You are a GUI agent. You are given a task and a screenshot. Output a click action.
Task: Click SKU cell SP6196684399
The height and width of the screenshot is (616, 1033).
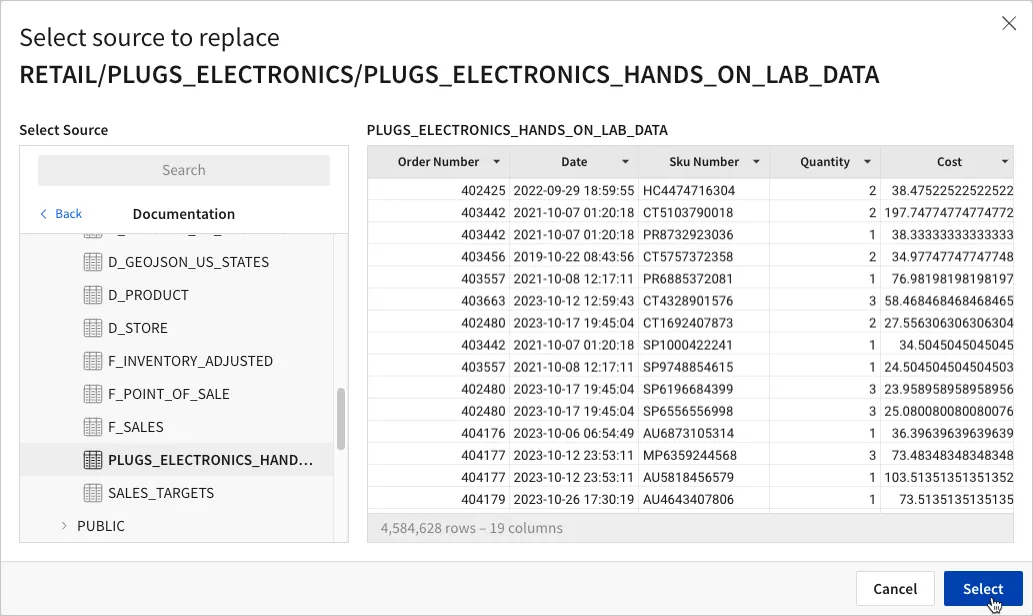click(704, 389)
